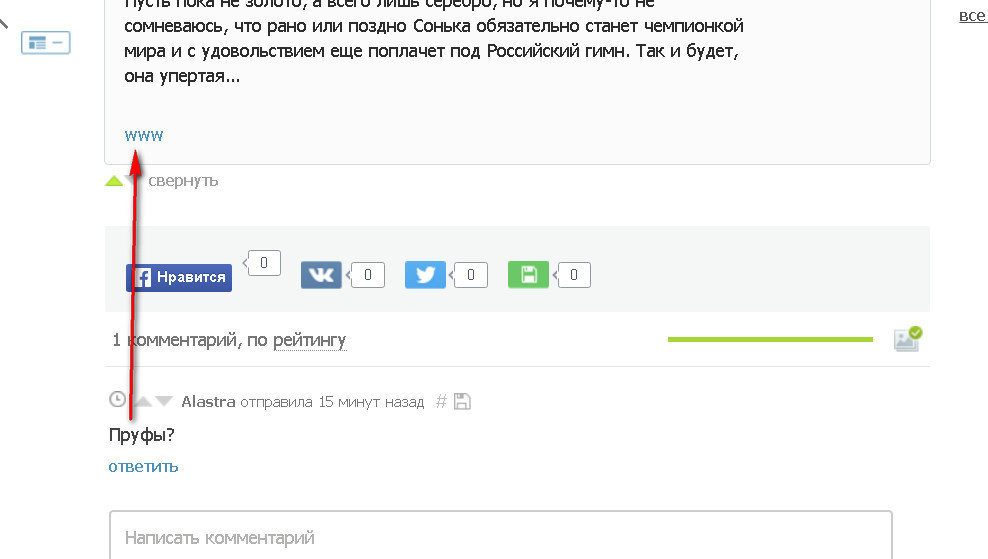Click the VK share icon
988x559 pixels.
pyautogui.click(x=321, y=275)
